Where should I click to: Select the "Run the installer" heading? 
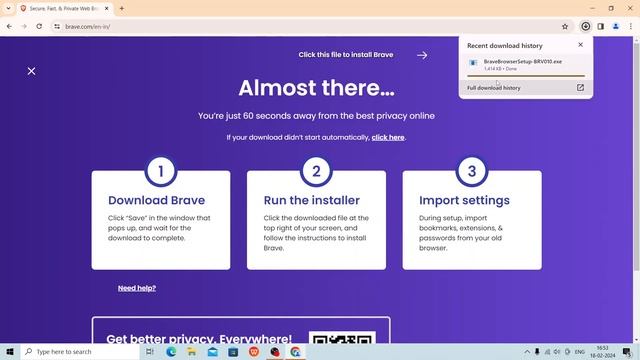pyautogui.click(x=311, y=200)
